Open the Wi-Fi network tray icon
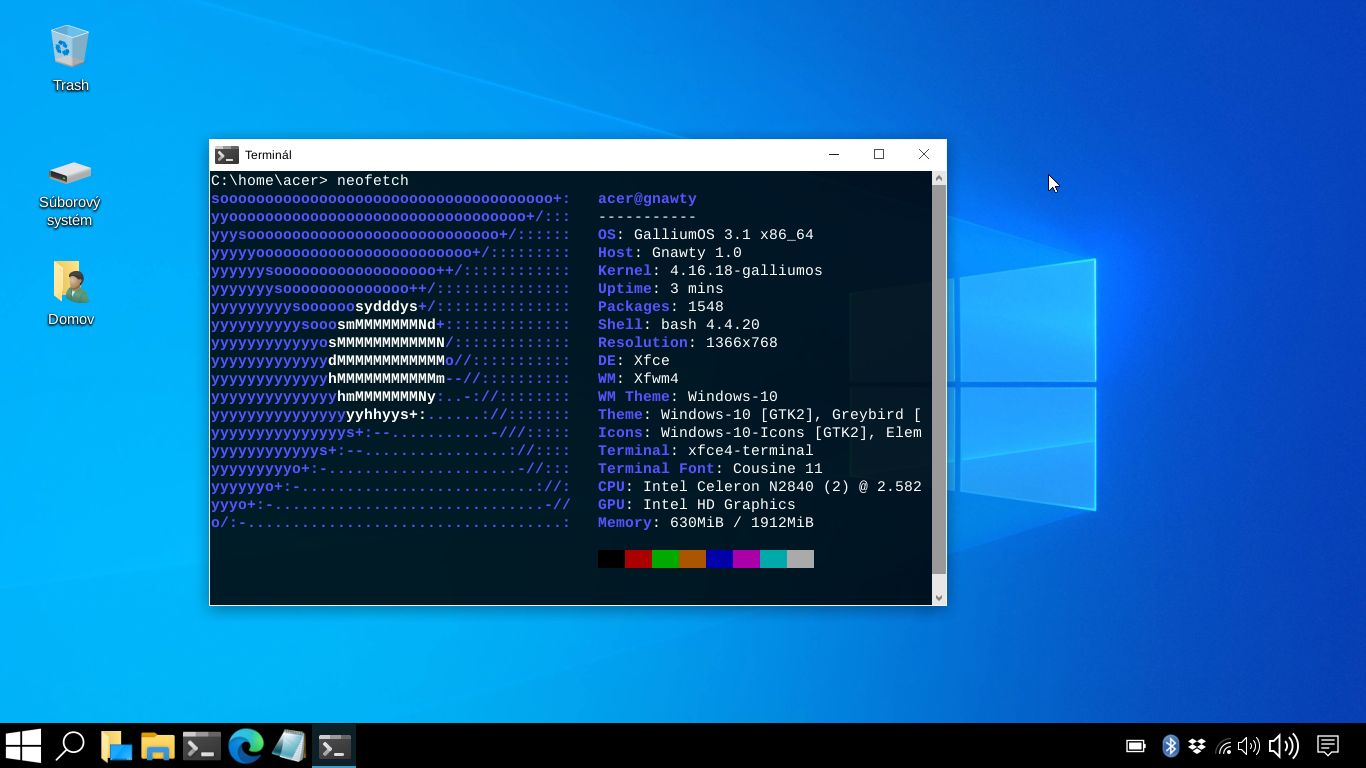This screenshot has width=1366, height=768. 1224,746
